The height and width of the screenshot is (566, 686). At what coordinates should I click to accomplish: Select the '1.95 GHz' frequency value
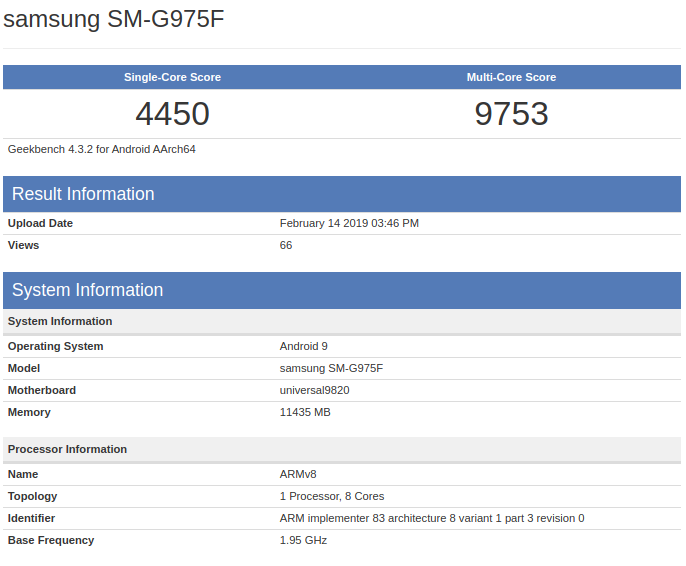click(x=303, y=541)
